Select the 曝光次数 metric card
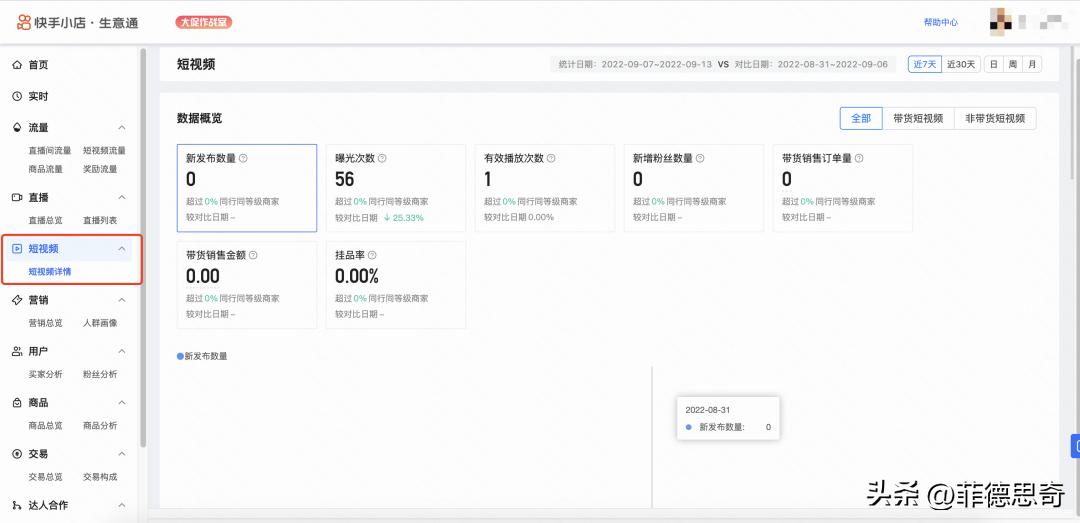The width and height of the screenshot is (1080, 523). [396, 188]
